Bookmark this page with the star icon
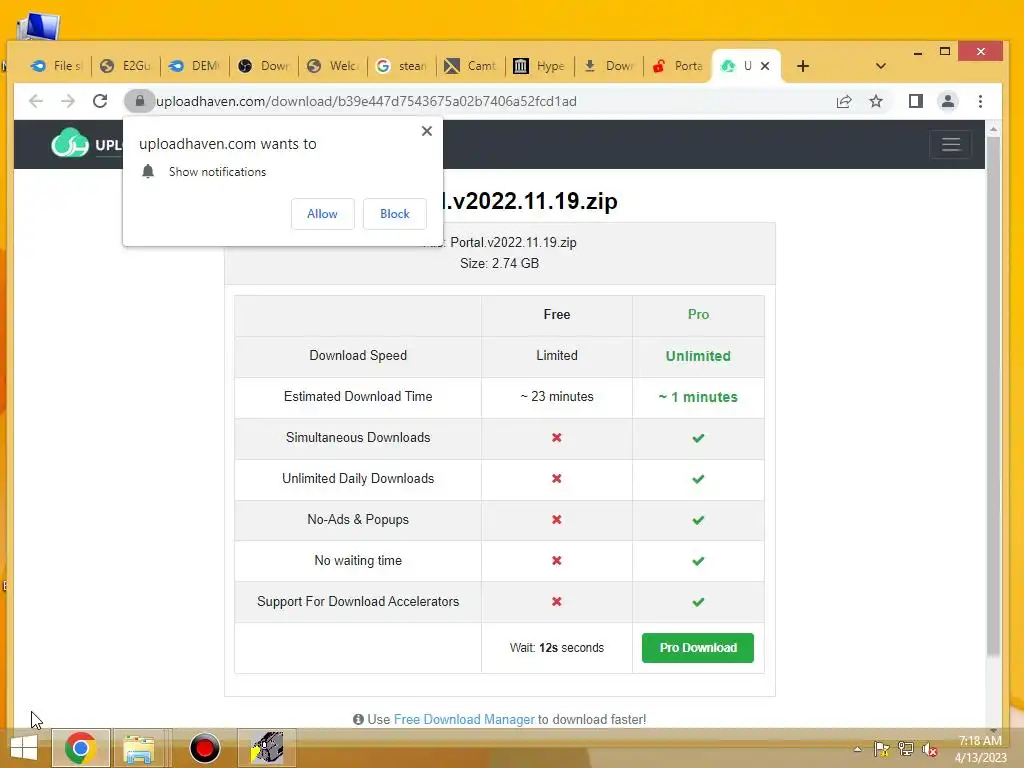Viewport: 1024px width, 768px height. pos(876,101)
